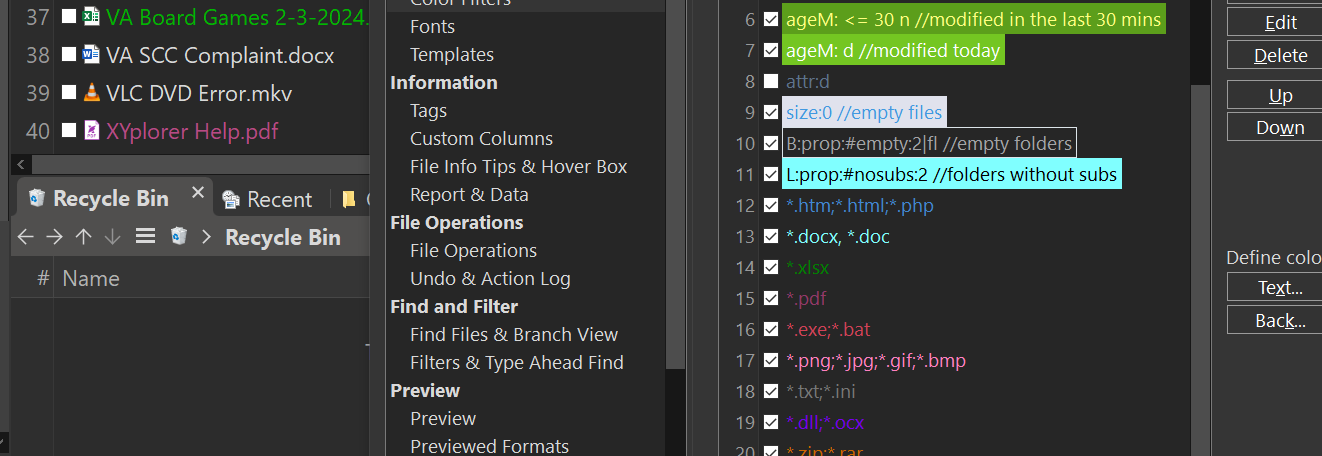Click the PDF icon of XYplorer Help.pdf
This screenshot has width=1322, height=456.
[x=91, y=131]
